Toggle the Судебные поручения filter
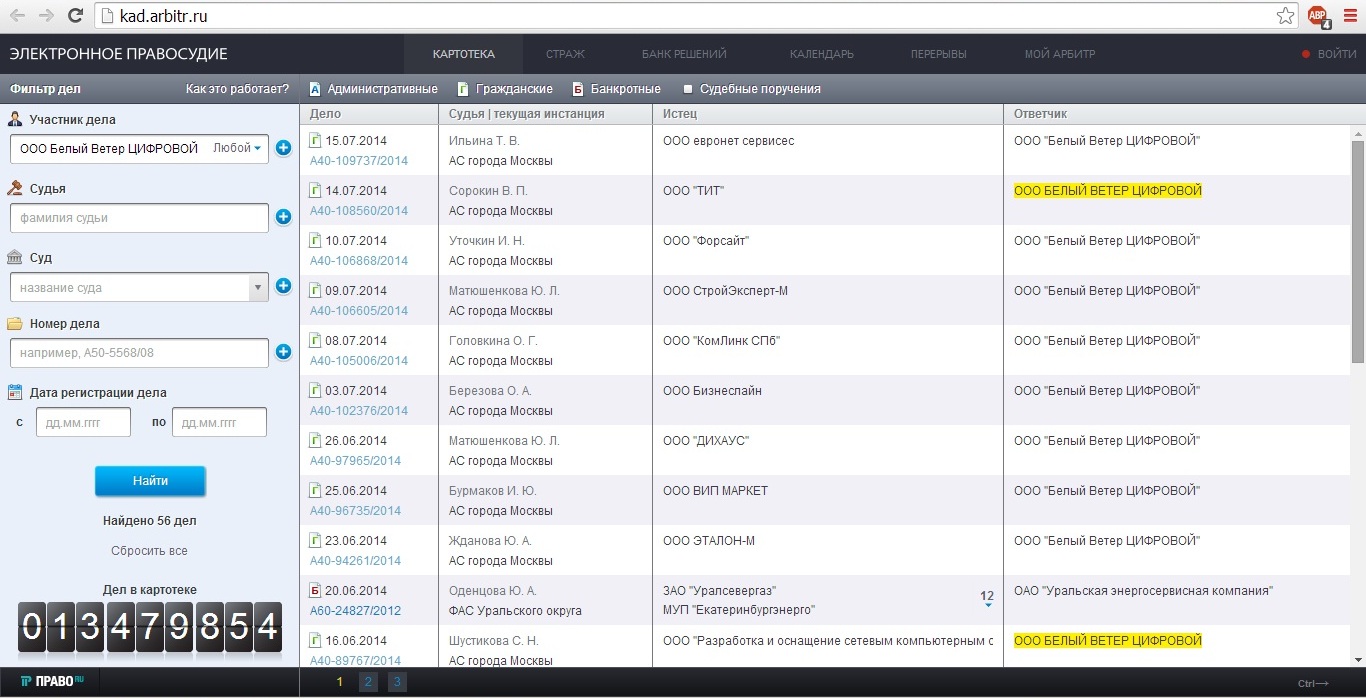Viewport: 1366px width, 699px height. click(x=751, y=89)
